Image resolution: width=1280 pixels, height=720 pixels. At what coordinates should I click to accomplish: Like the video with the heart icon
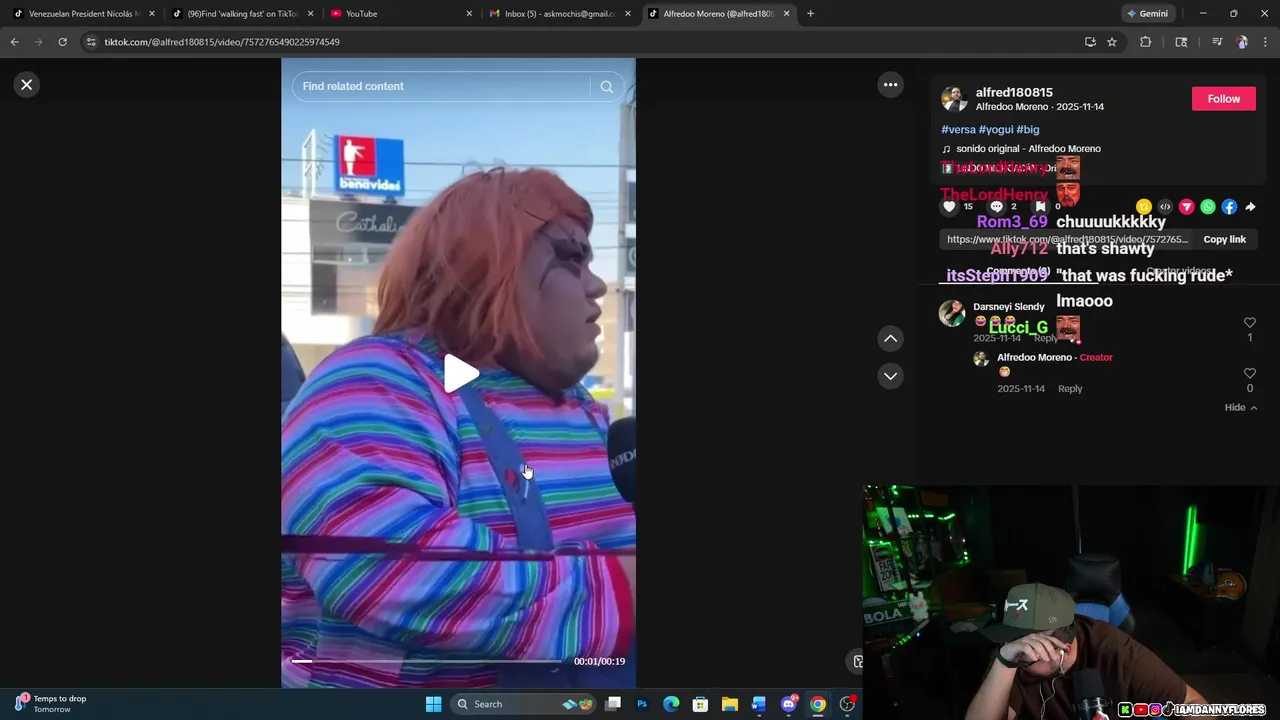tap(949, 206)
